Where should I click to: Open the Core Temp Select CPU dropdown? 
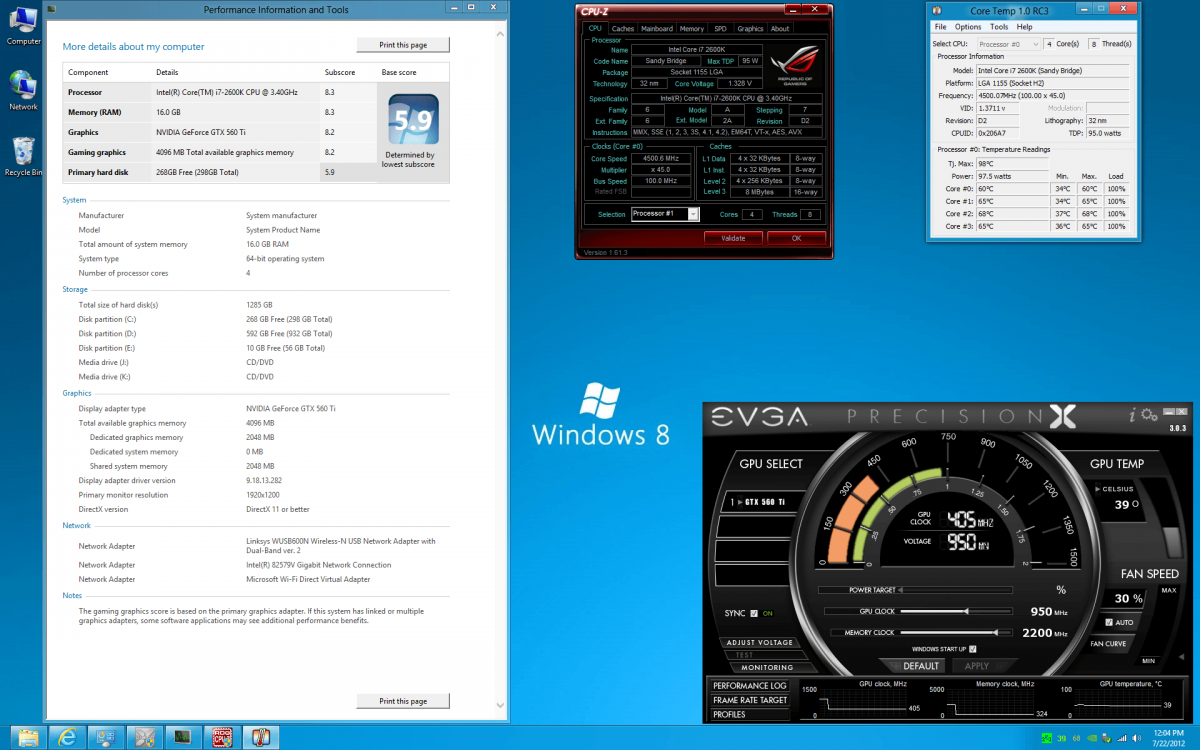coord(1007,44)
